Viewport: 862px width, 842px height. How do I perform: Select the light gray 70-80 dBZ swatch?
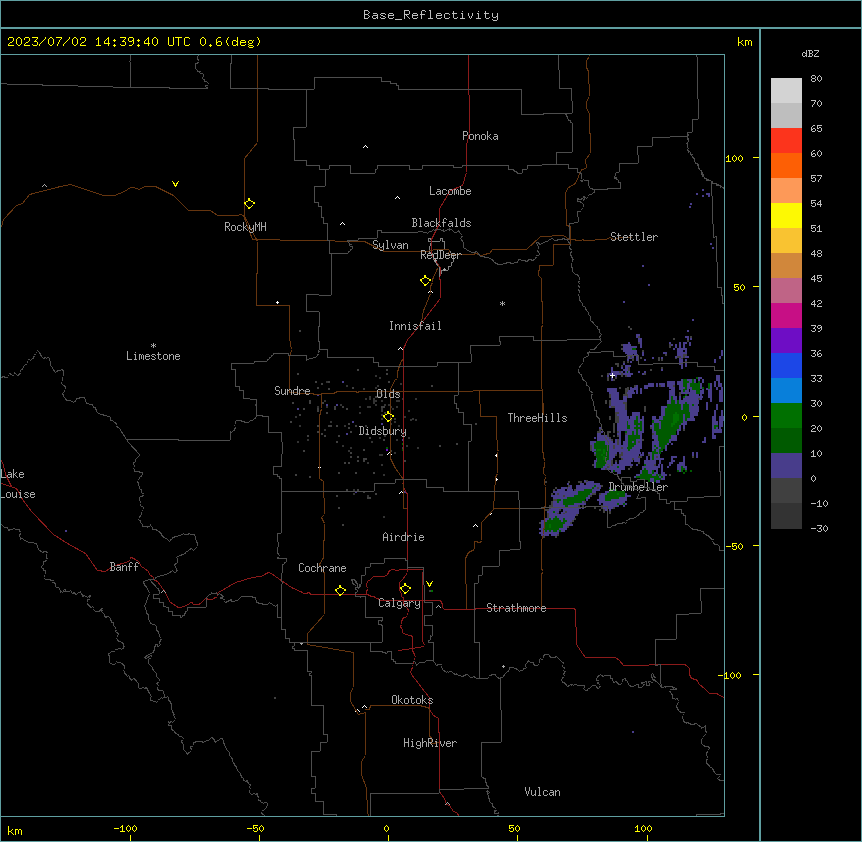tap(786, 91)
